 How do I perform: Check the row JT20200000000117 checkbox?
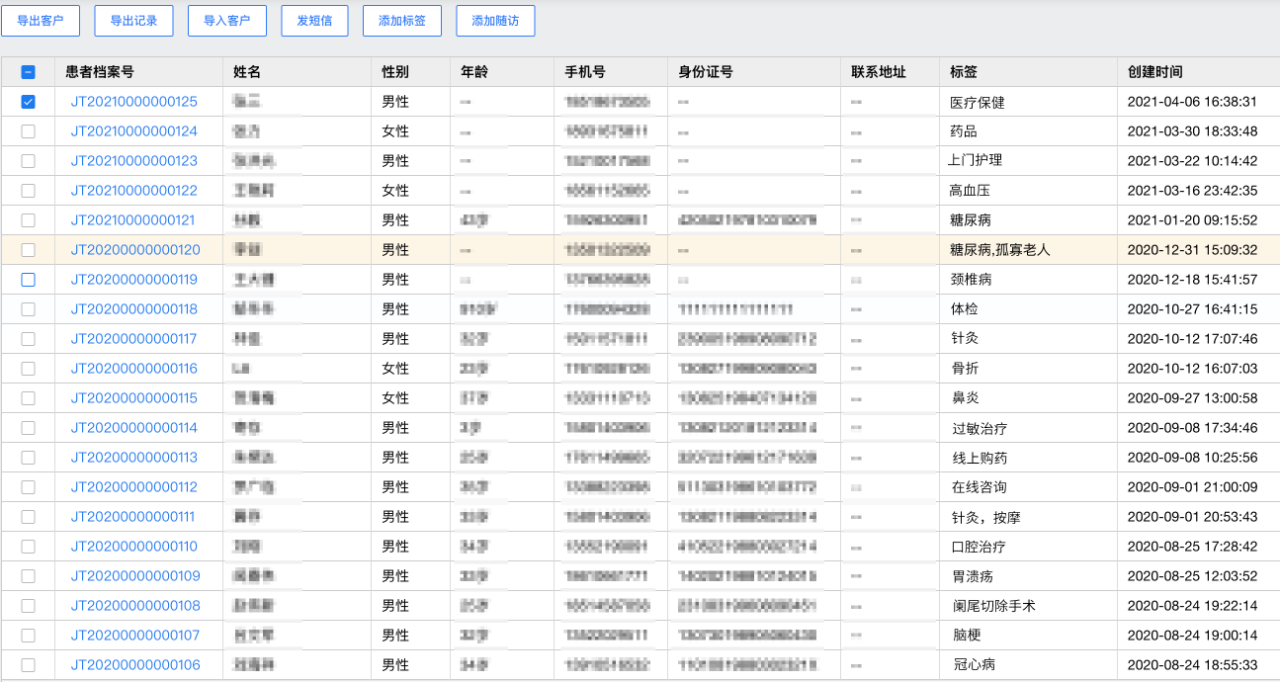tap(28, 339)
